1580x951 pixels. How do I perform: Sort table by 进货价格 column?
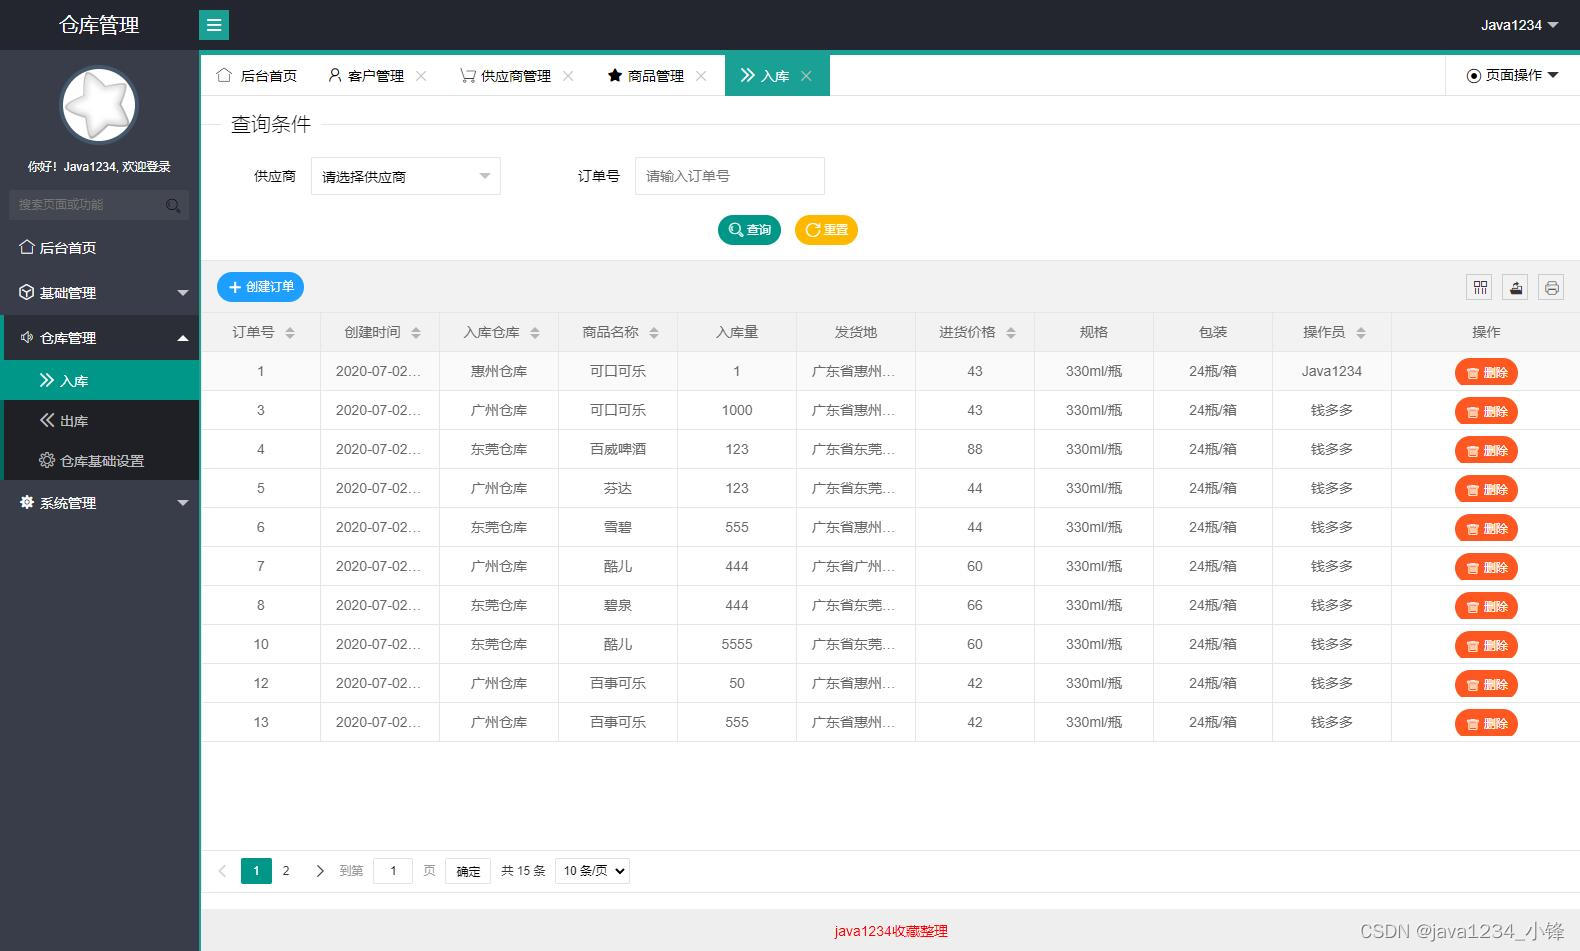pyautogui.click(x=1011, y=333)
